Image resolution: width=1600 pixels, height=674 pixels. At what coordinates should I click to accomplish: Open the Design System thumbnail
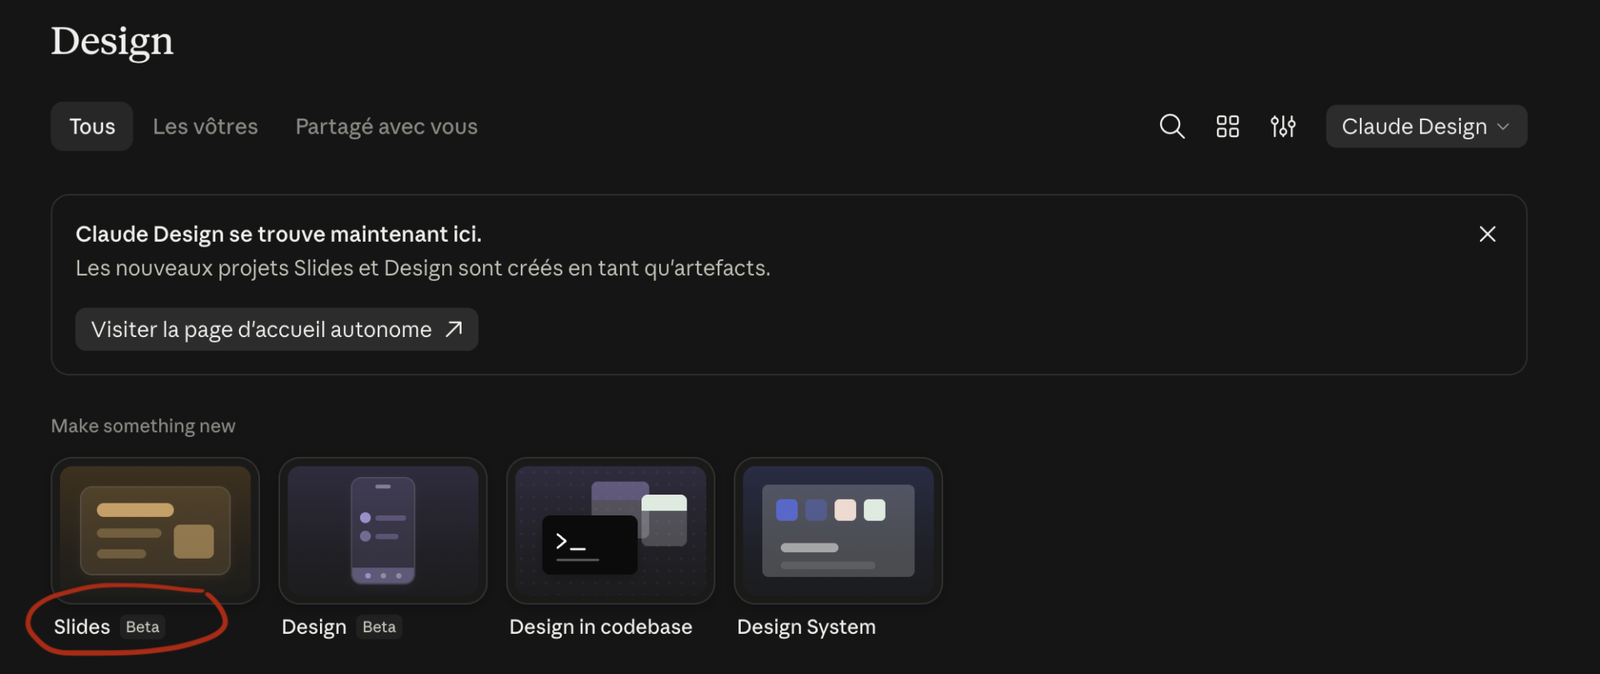838,530
